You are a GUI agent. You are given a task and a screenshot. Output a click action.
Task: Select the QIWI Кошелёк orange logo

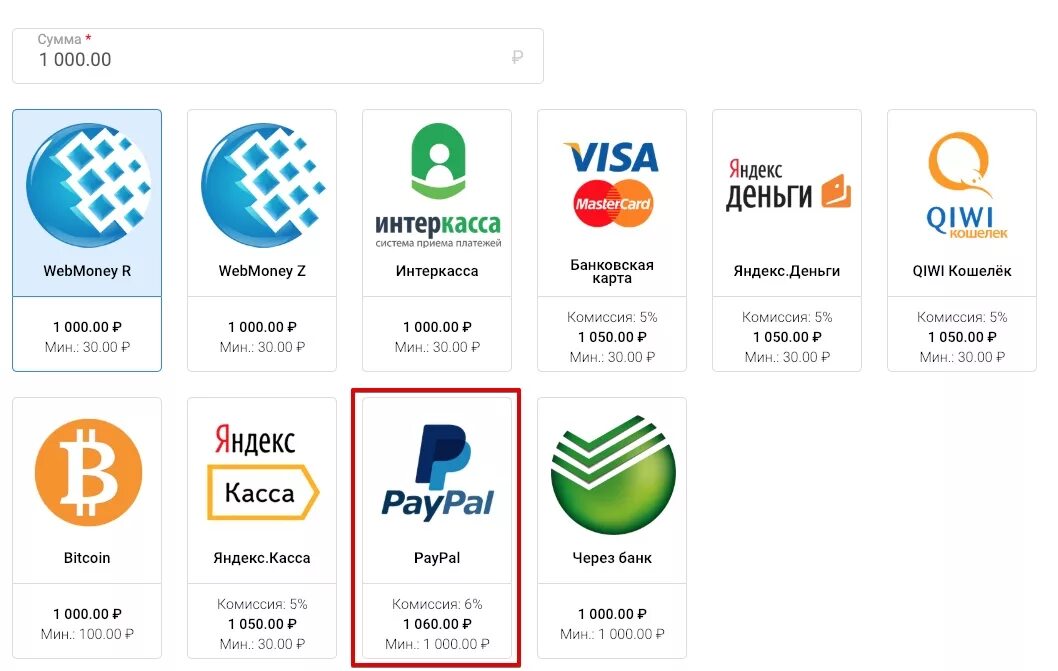pos(961,186)
